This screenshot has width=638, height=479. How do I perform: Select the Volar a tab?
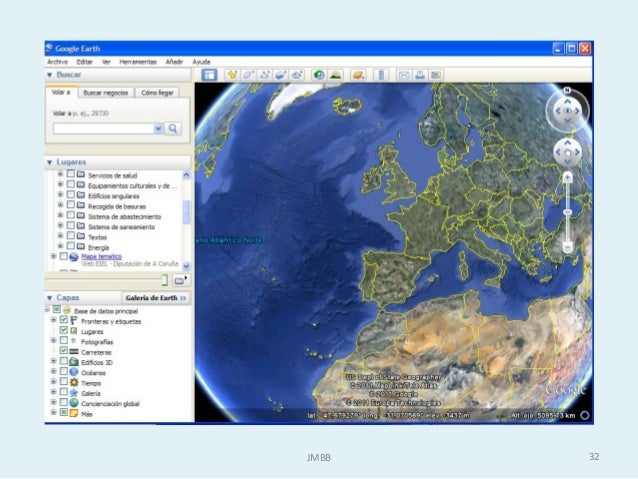[61, 92]
